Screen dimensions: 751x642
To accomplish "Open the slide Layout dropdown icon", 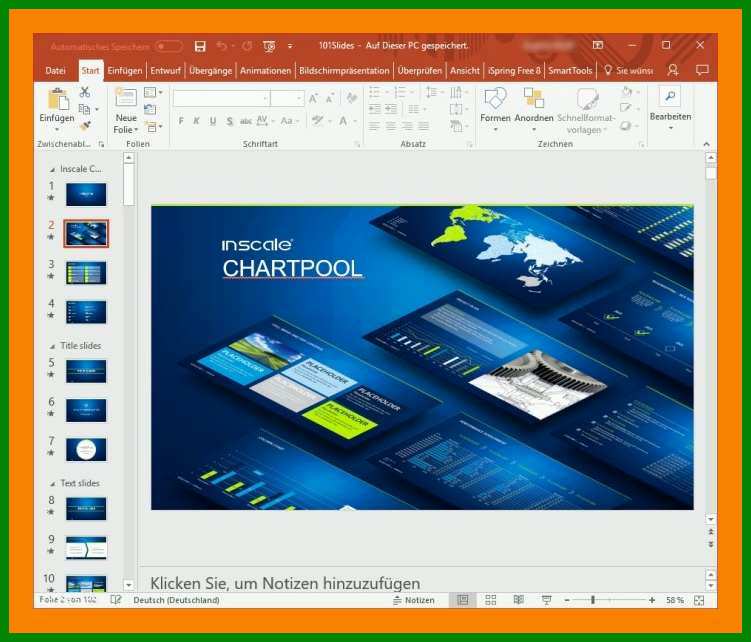I will coord(153,92).
